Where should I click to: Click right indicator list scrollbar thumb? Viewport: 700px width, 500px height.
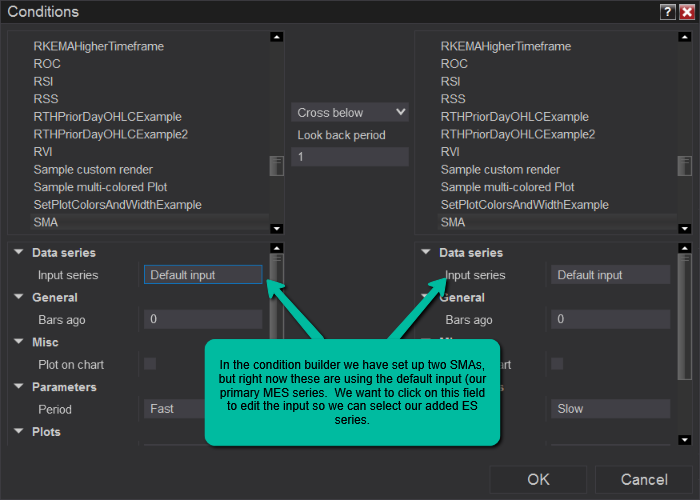click(x=684, y=166)
